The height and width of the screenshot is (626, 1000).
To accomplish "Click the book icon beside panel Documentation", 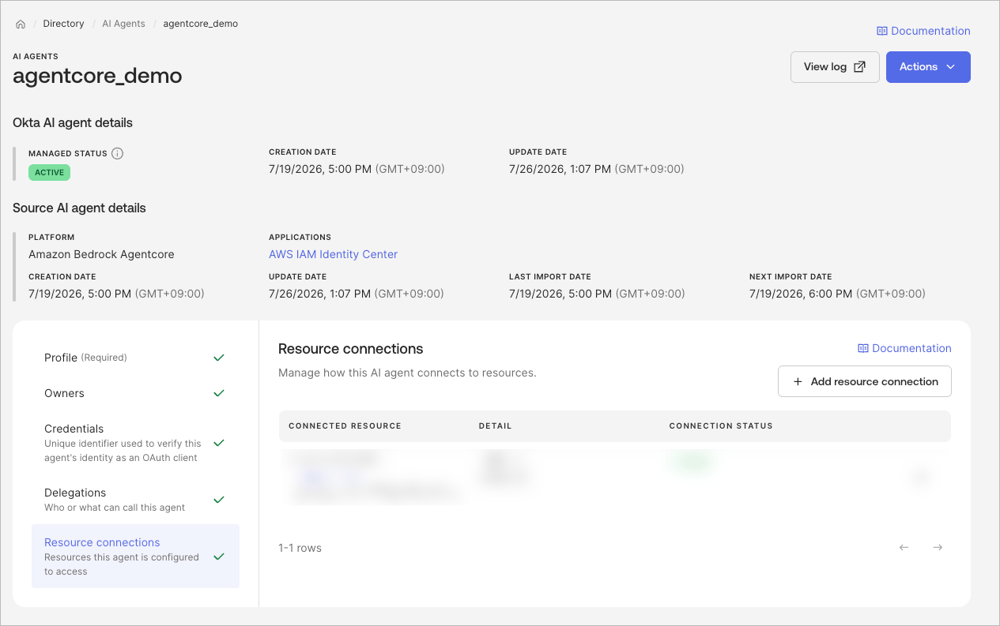I will 863,348.
